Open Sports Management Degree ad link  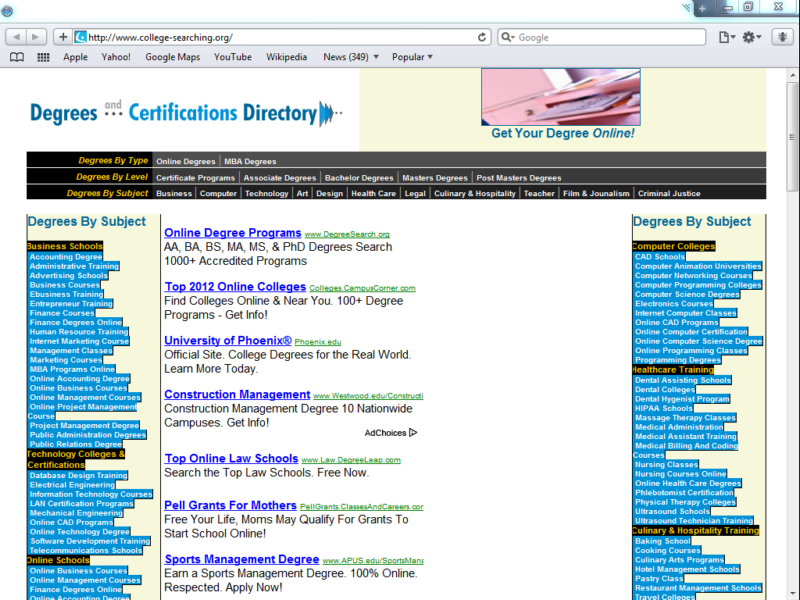[x=242, y=560]
